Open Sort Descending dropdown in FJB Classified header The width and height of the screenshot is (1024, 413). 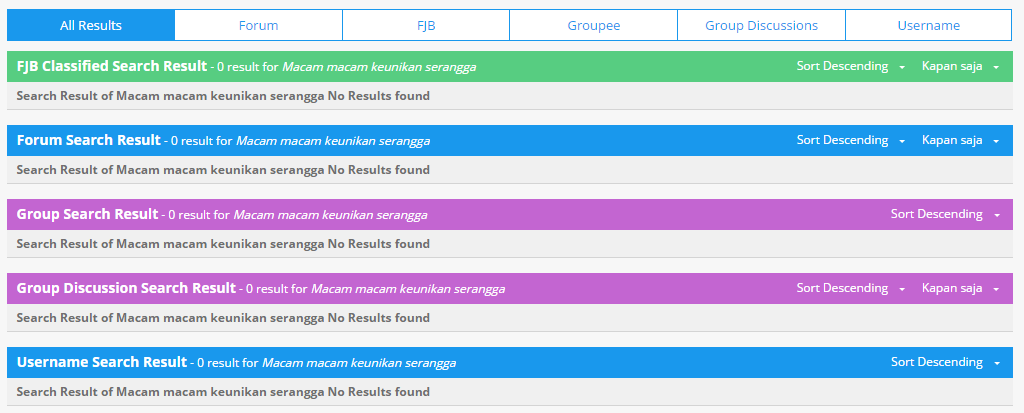click(850, 66)
